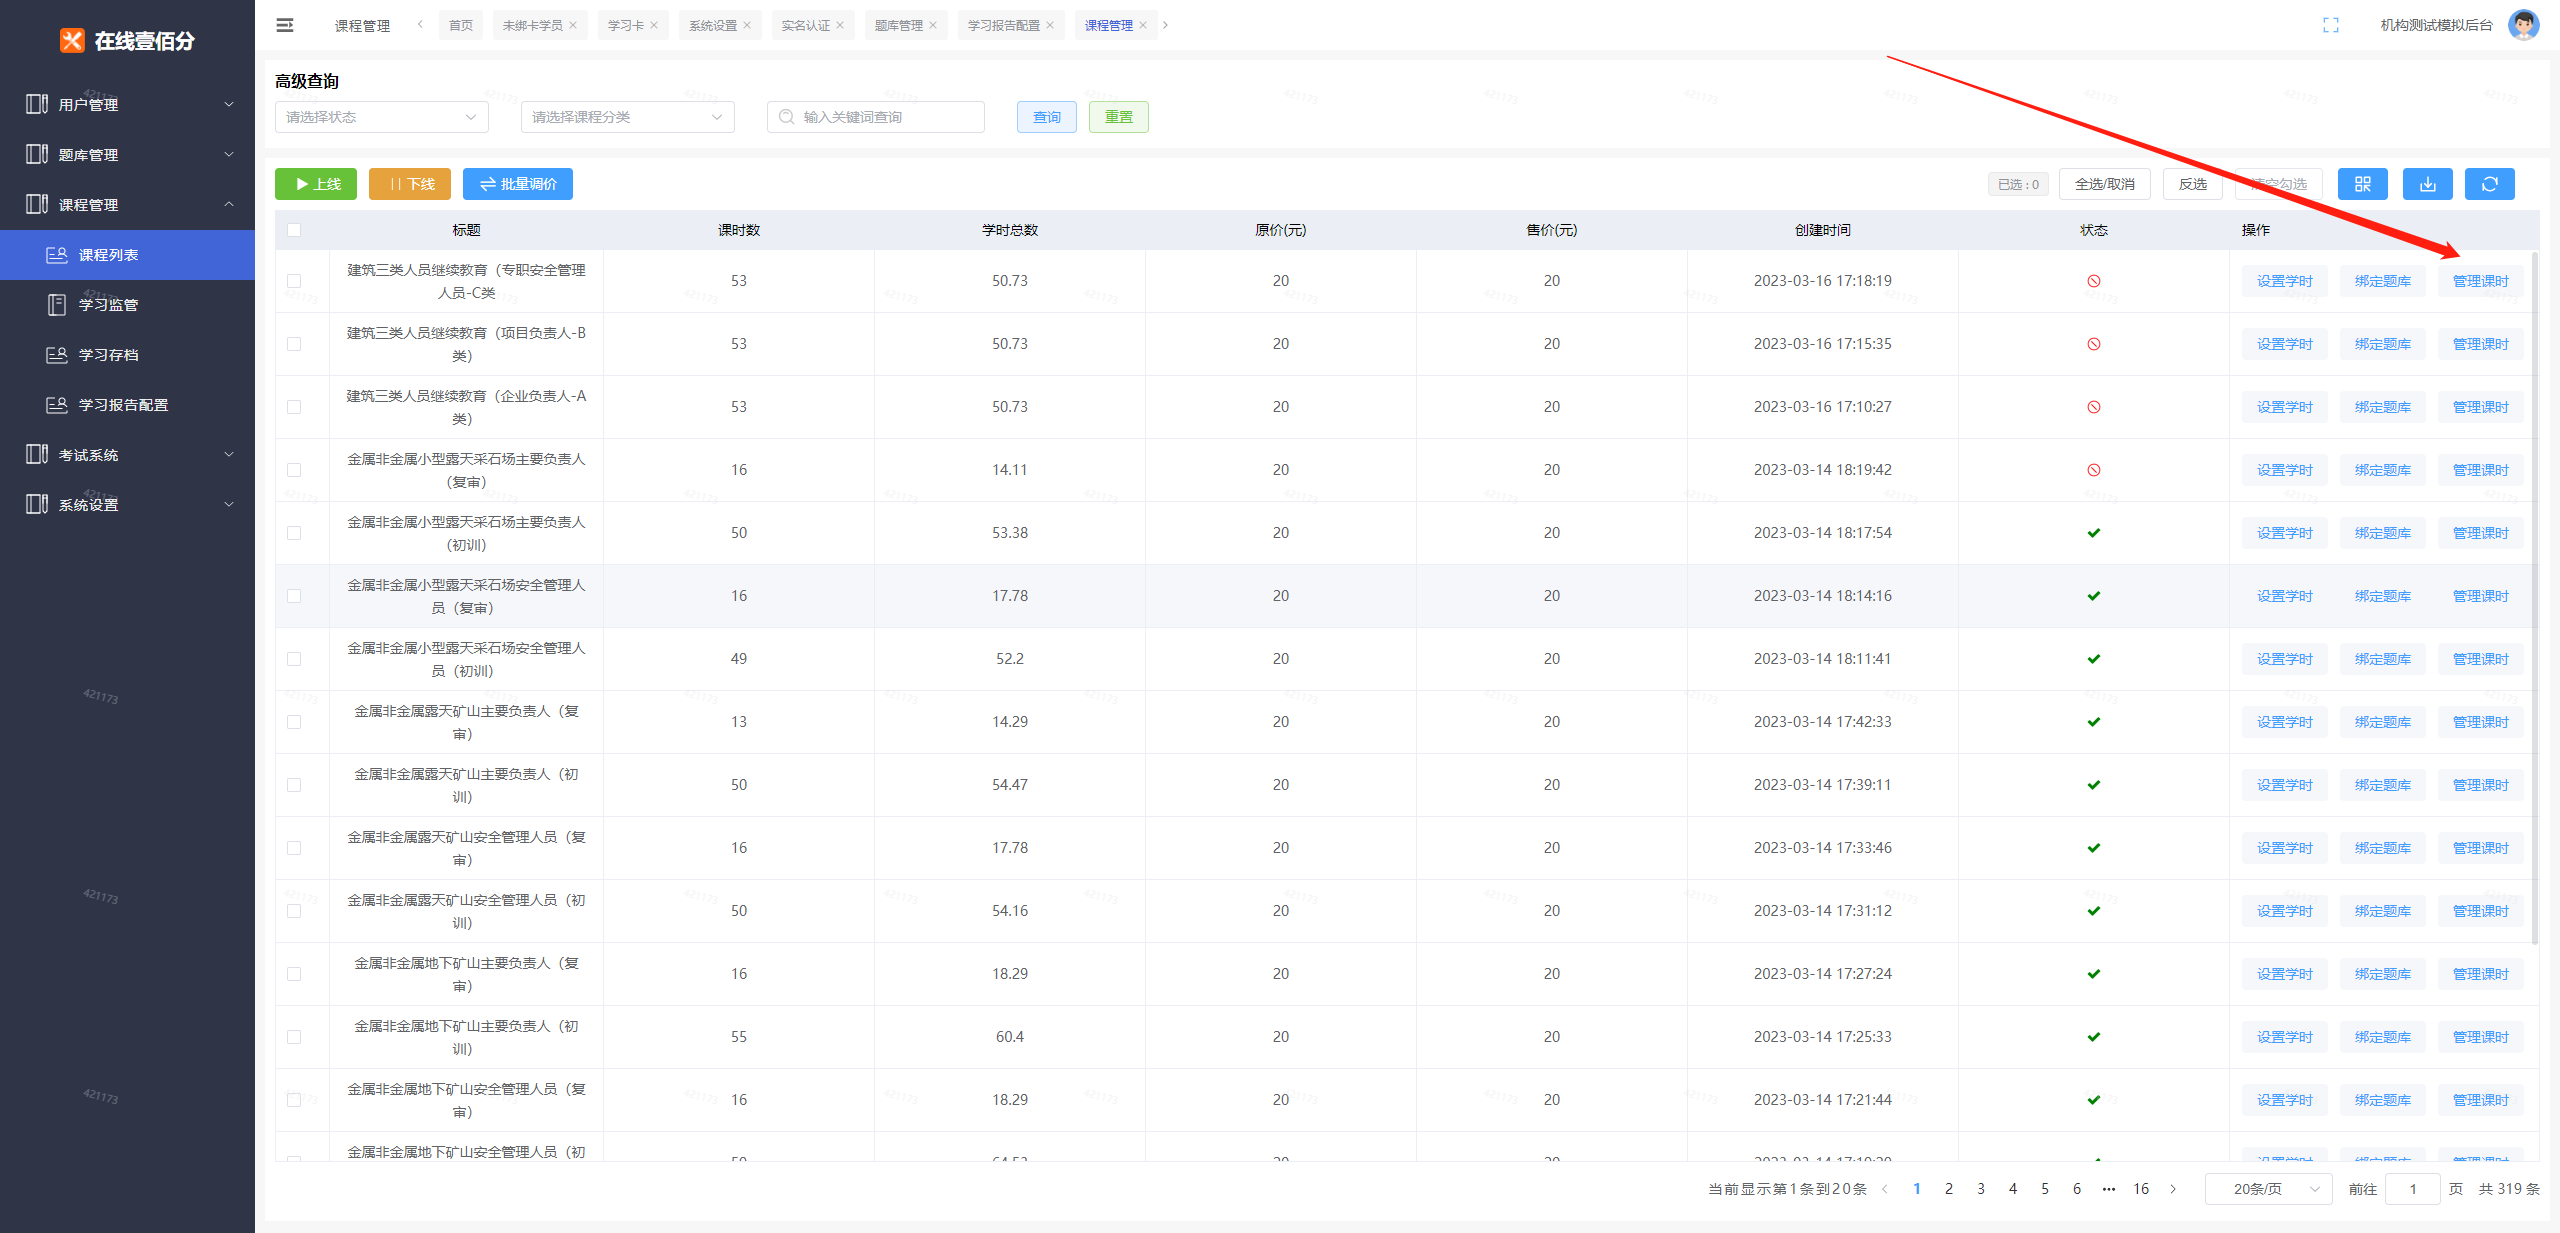Image resolution: width=2560 pixels, height=1233 pixels.
Task: Focus the 输入关键词查询 search field
Action: coord(876,117)
